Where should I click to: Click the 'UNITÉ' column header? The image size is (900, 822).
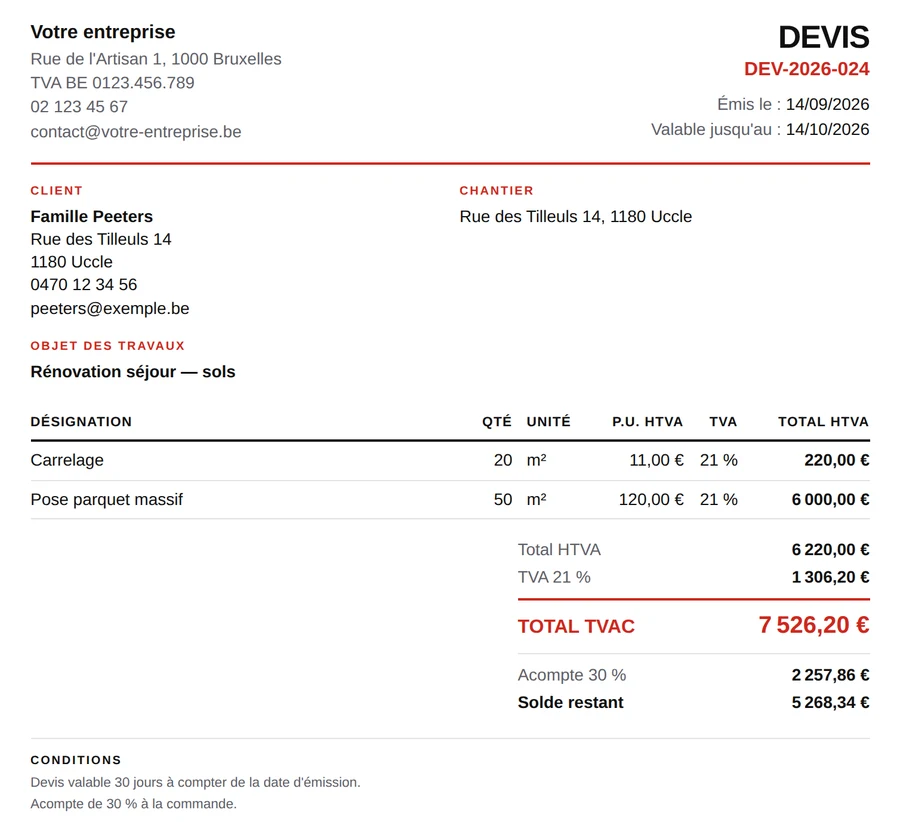tap(549, 422)
